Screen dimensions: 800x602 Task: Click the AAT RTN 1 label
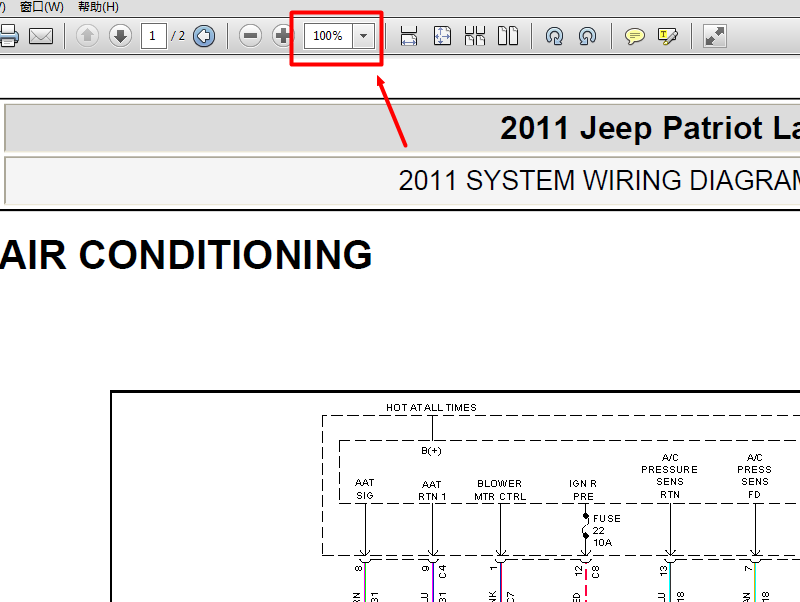click(432, 490)
